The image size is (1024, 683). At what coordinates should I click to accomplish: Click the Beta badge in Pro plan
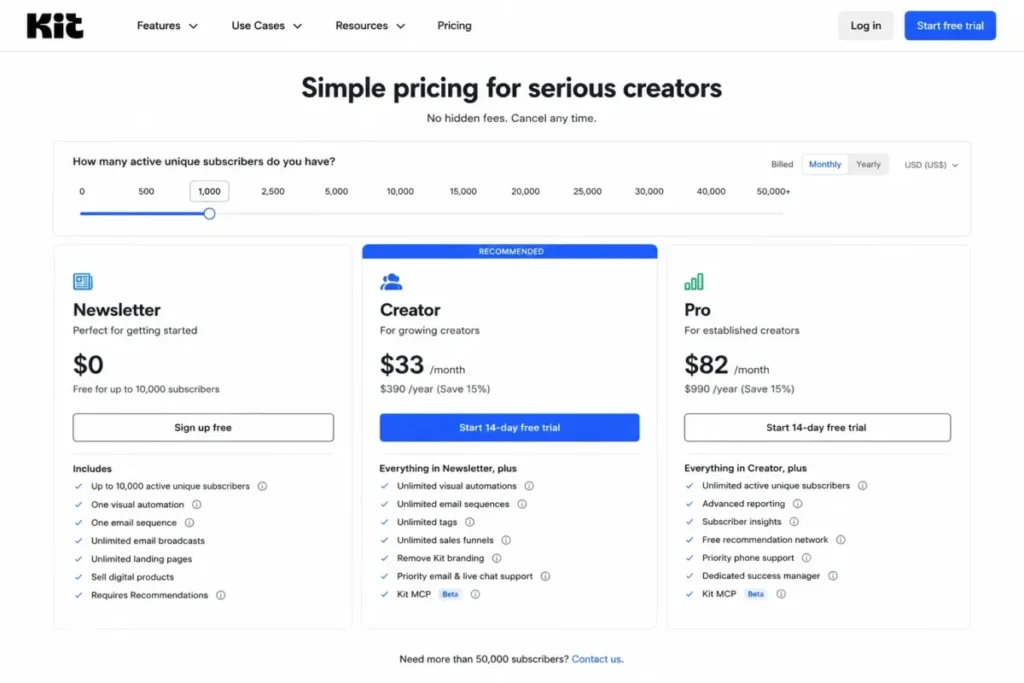(756, 594)
